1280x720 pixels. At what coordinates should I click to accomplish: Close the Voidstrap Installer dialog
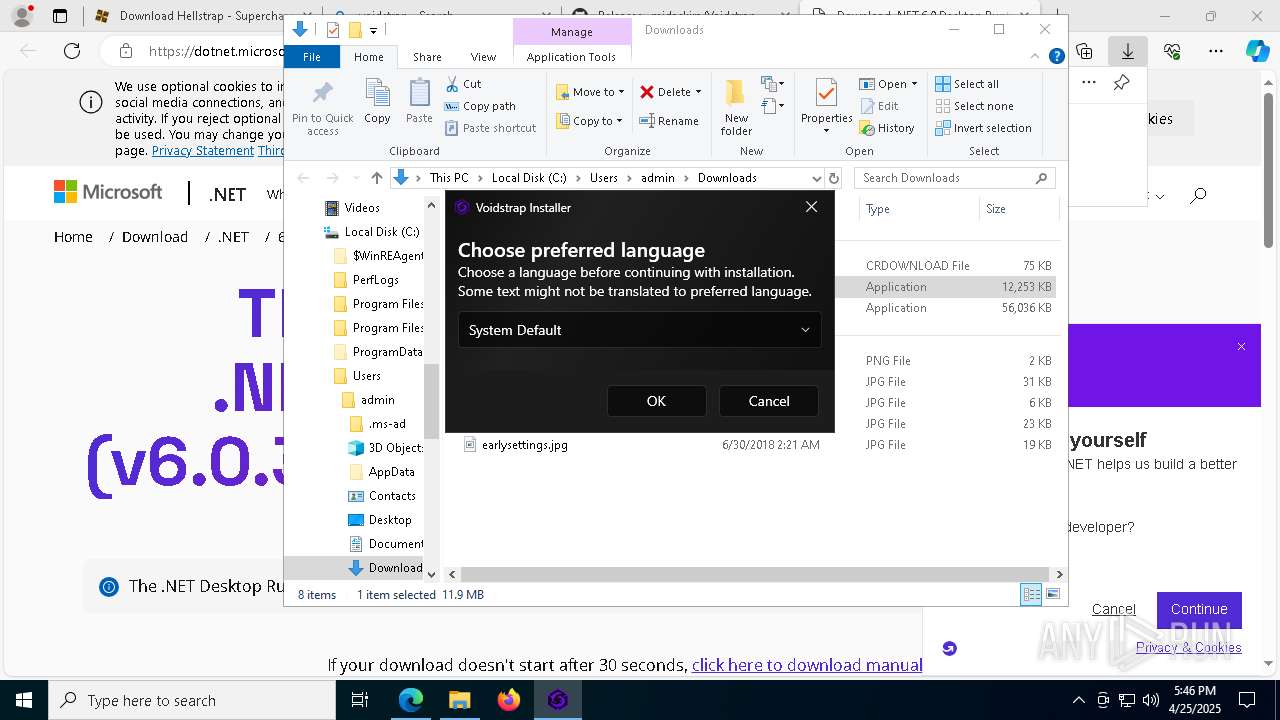coord(811,207)
